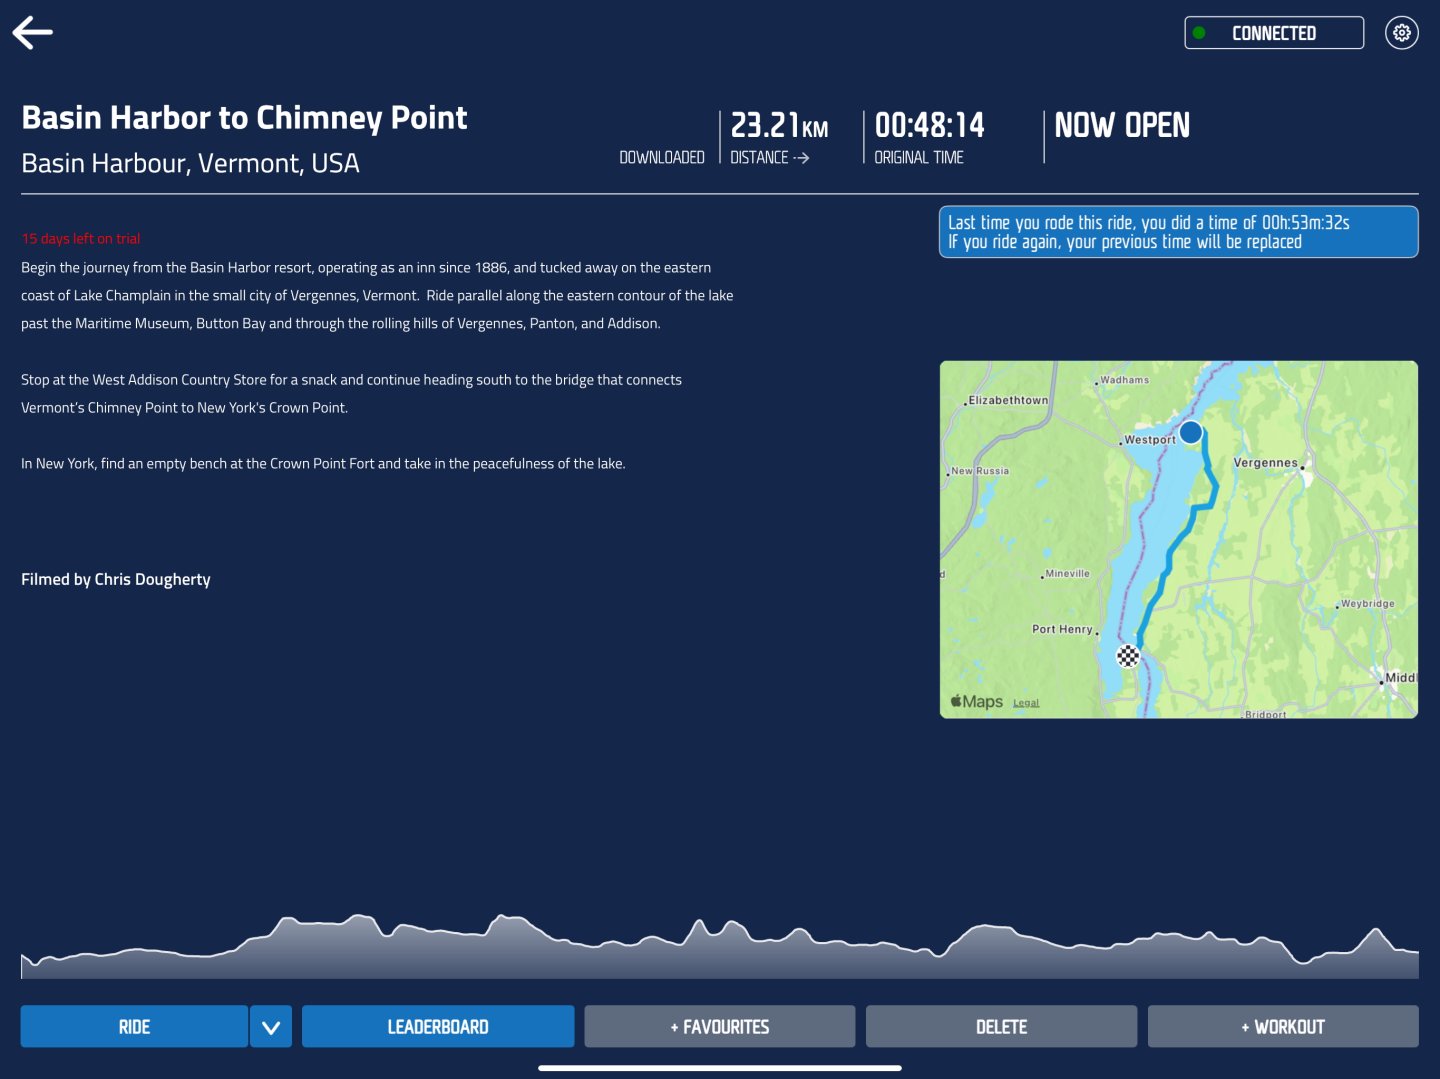
Task: Click the elevation profile graph
Action: click(x=720, y=947)
